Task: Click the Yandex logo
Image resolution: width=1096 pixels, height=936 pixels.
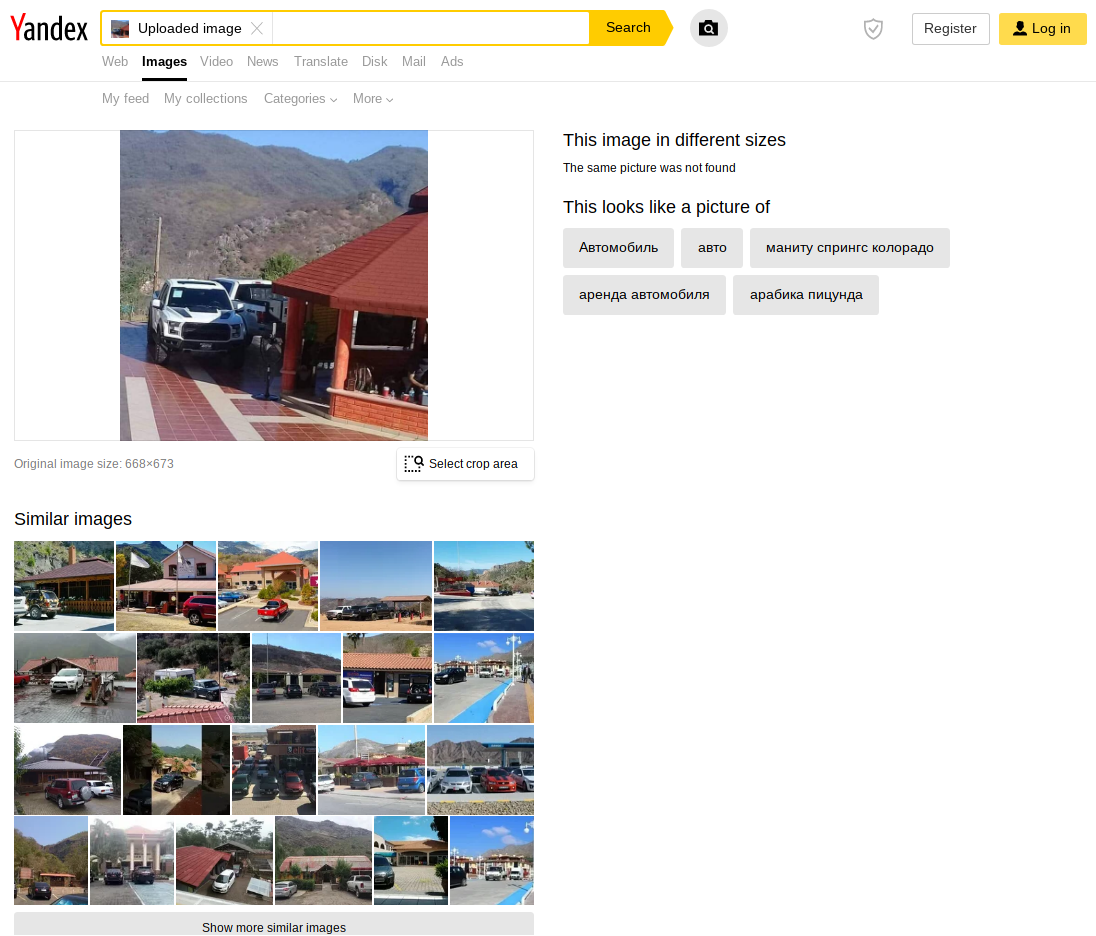Action: coord(49,28)
